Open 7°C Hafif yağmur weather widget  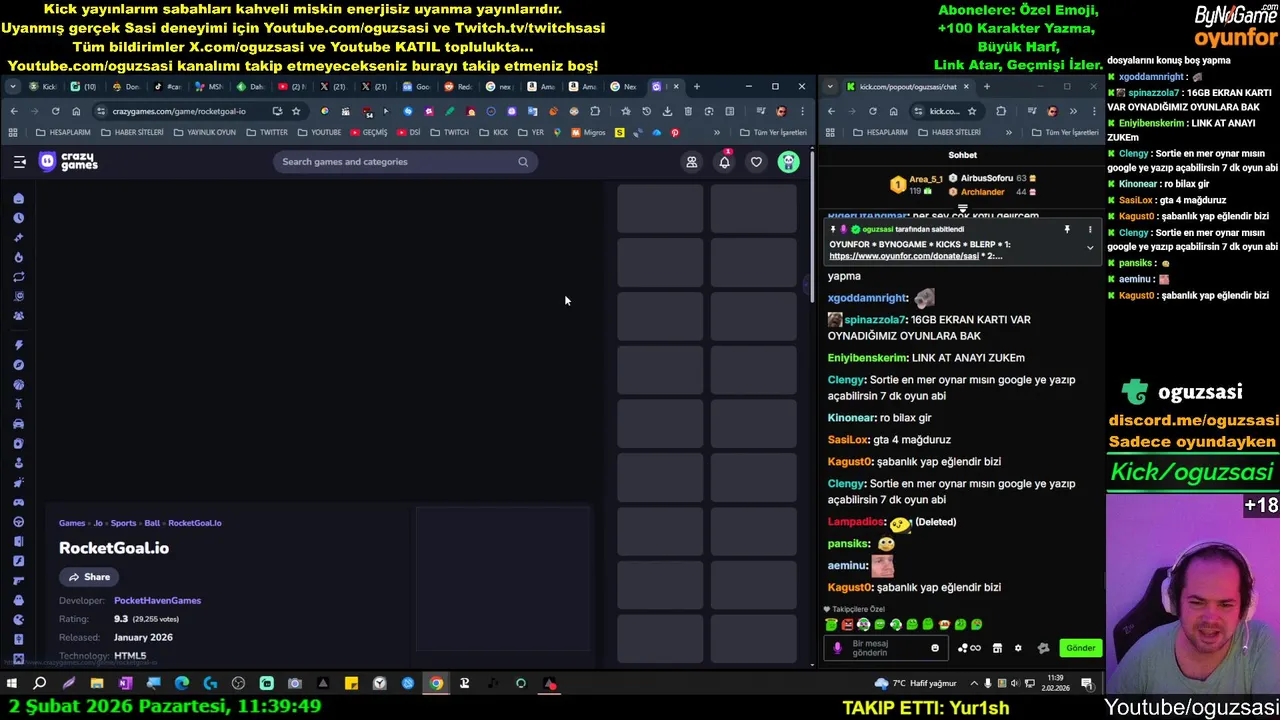tap(915, 683)
